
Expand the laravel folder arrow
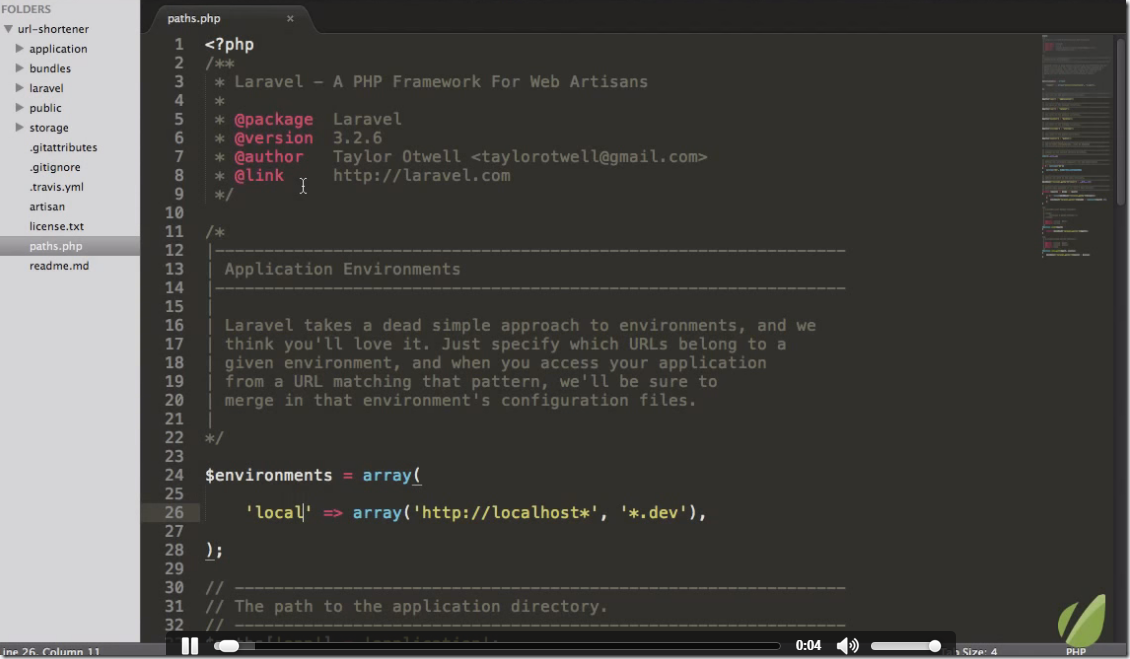click(19, 87)
